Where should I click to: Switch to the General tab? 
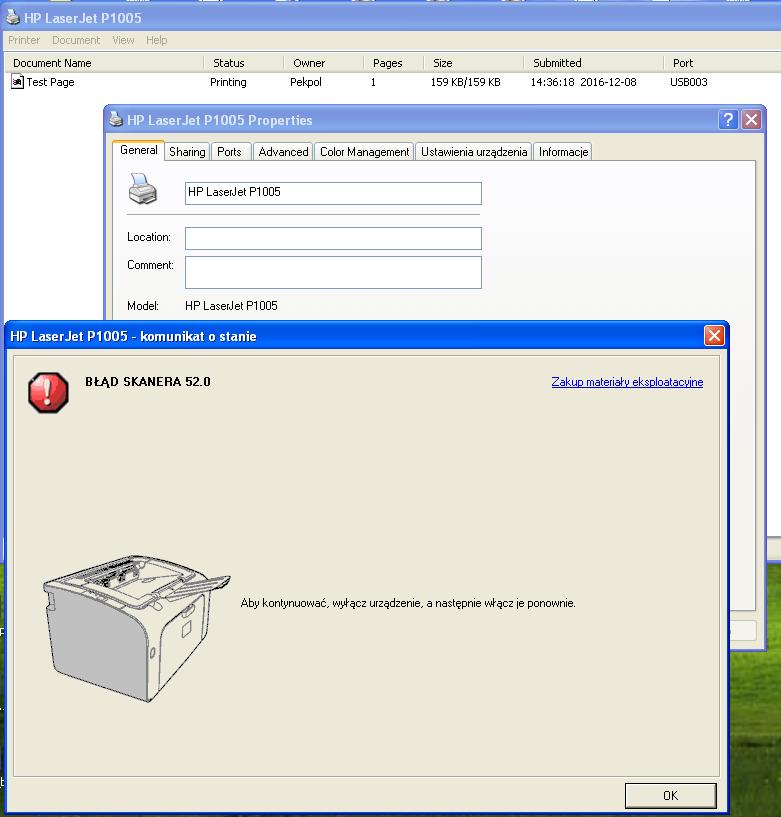(139, 150)
